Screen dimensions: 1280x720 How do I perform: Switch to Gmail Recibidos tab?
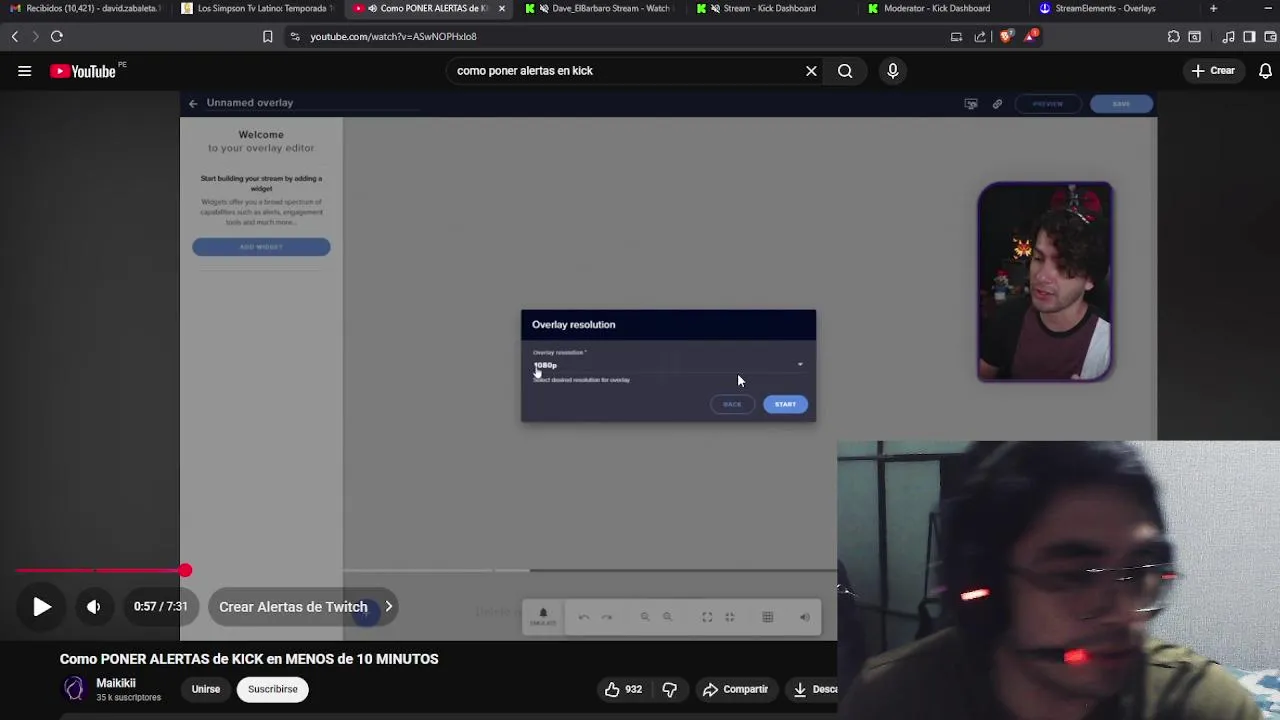[x=85, y=8]
